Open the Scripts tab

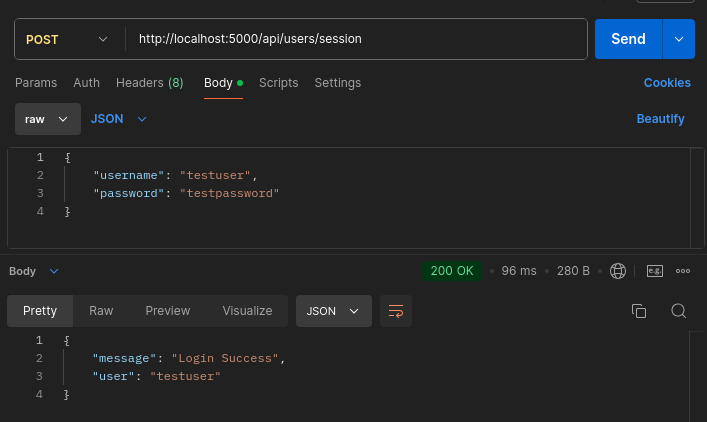(x=279, y=83)
